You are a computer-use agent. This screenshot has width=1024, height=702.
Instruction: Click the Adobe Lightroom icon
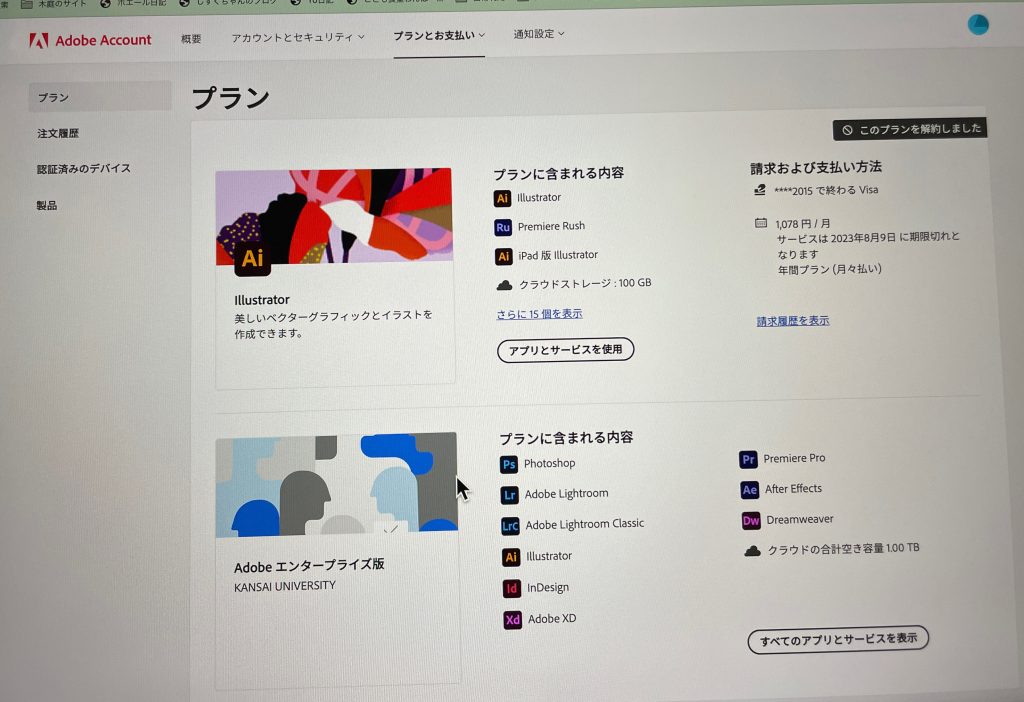[x=509, y=495]
